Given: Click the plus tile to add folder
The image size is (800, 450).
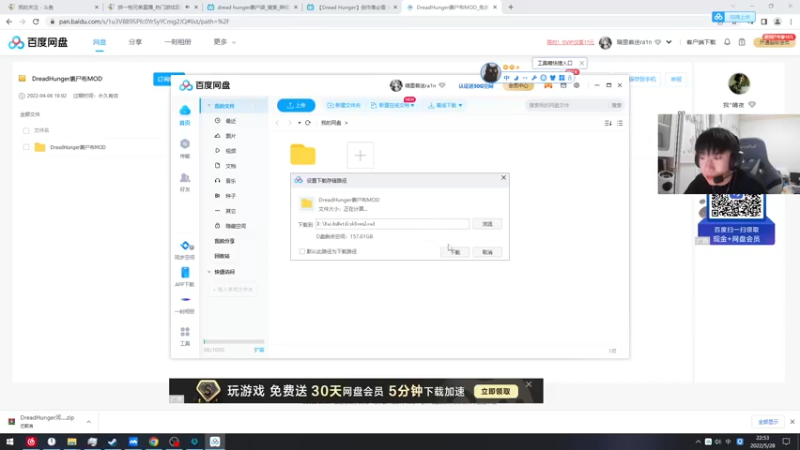Looking at the screenshot, I should [360, 155].
